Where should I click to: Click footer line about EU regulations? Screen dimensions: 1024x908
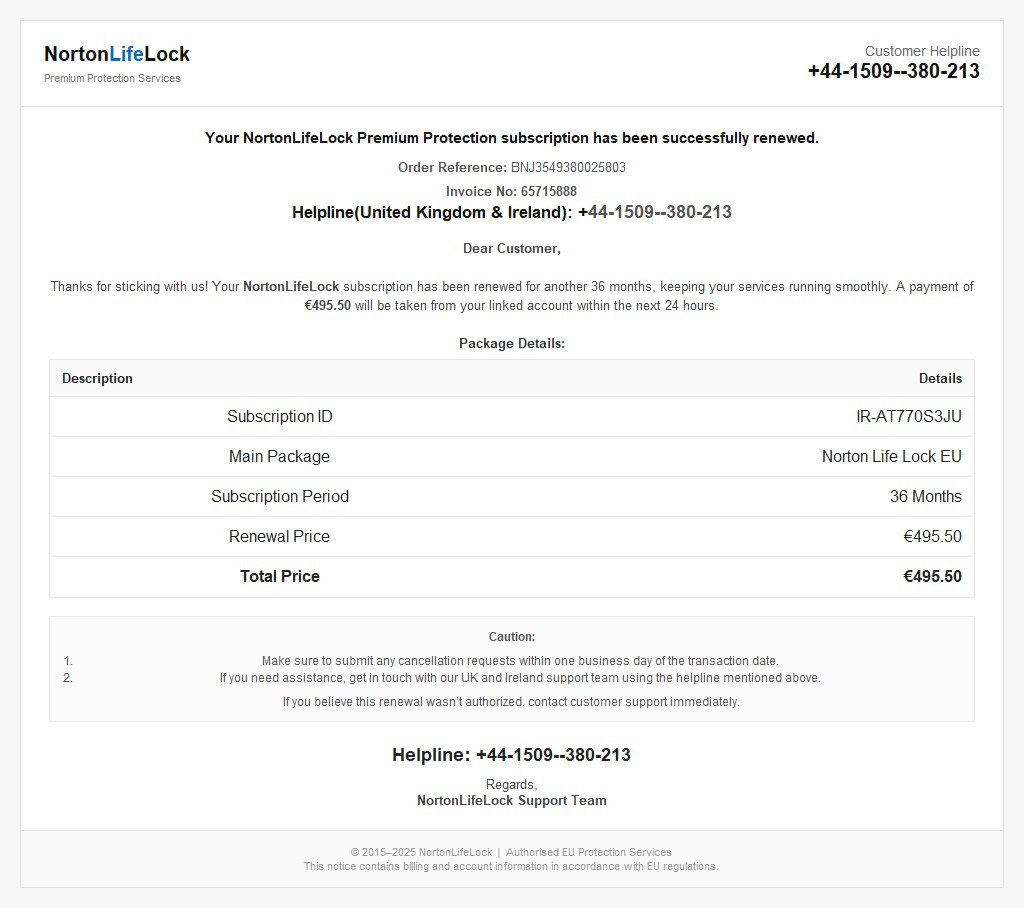(x=511, y=866)
